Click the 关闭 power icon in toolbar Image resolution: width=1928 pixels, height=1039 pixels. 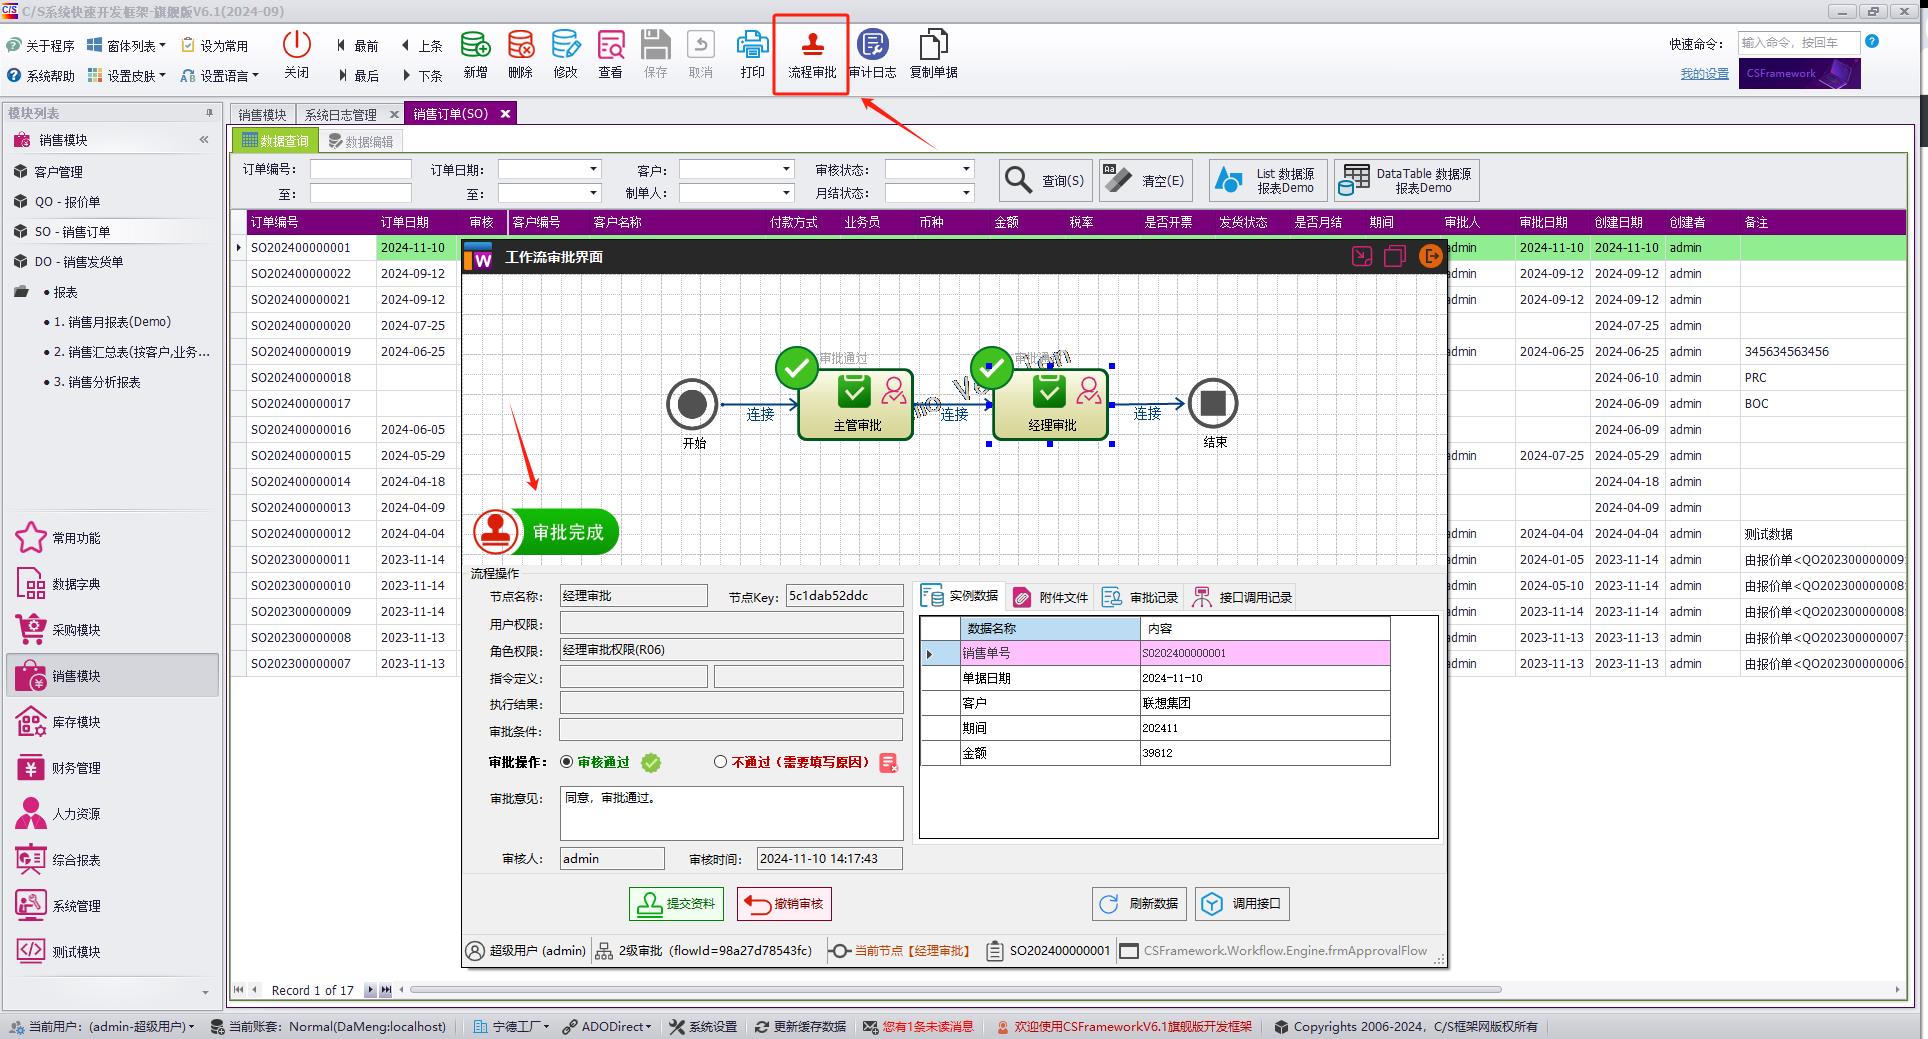[x=297, y=45]
